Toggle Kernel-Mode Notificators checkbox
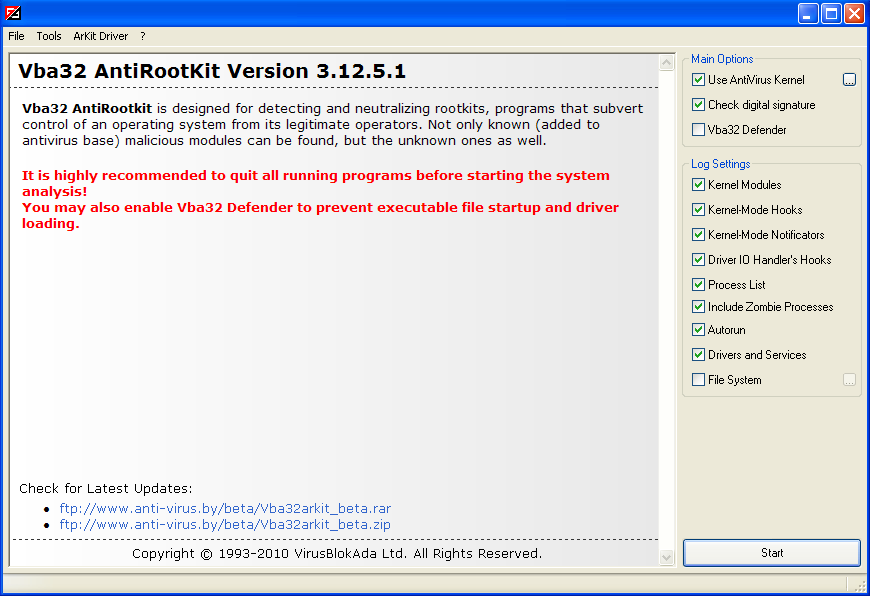Image resolution: width=870 pixels, height=596 pixels. [699, 235]
